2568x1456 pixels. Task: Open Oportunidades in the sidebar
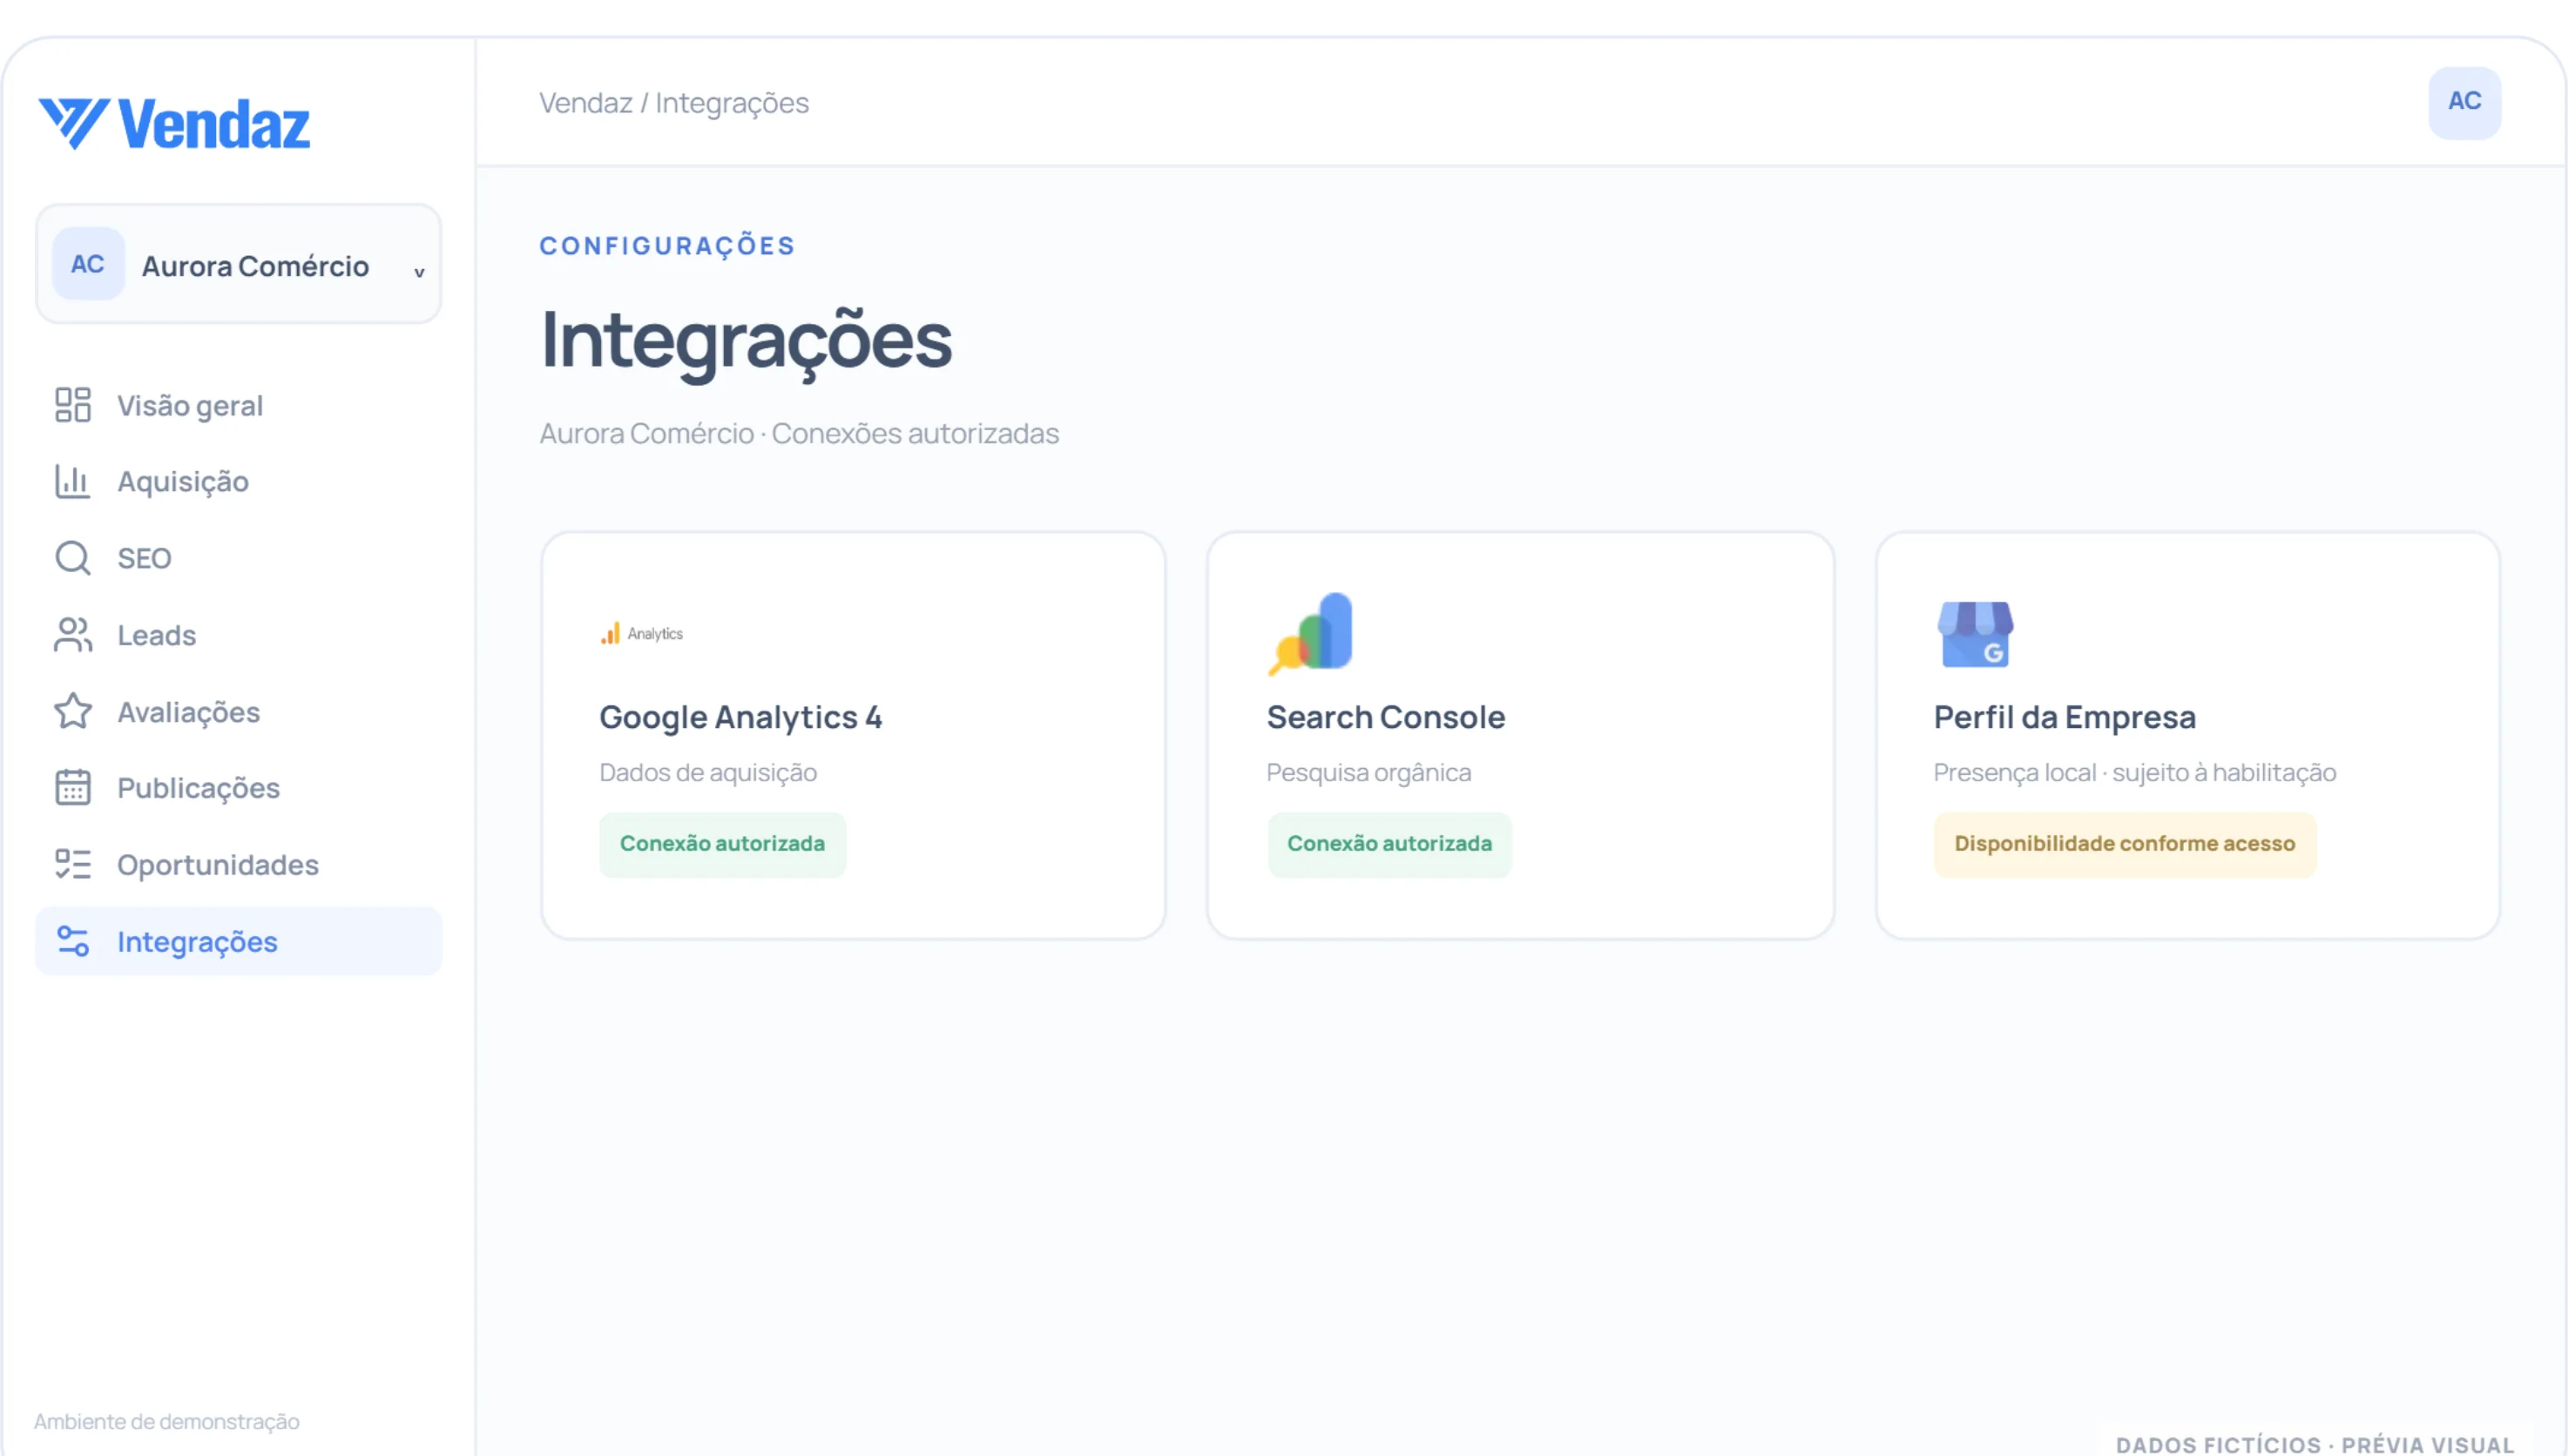pos(238,864)
